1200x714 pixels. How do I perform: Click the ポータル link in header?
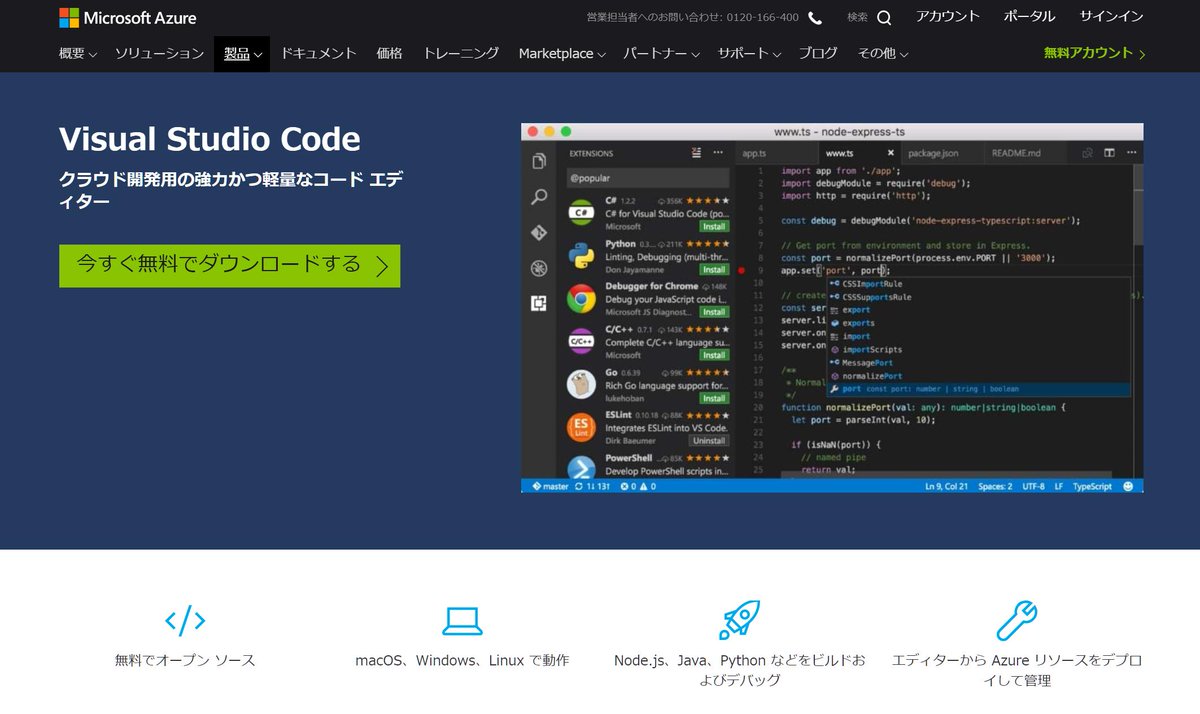click(1029, 16)
